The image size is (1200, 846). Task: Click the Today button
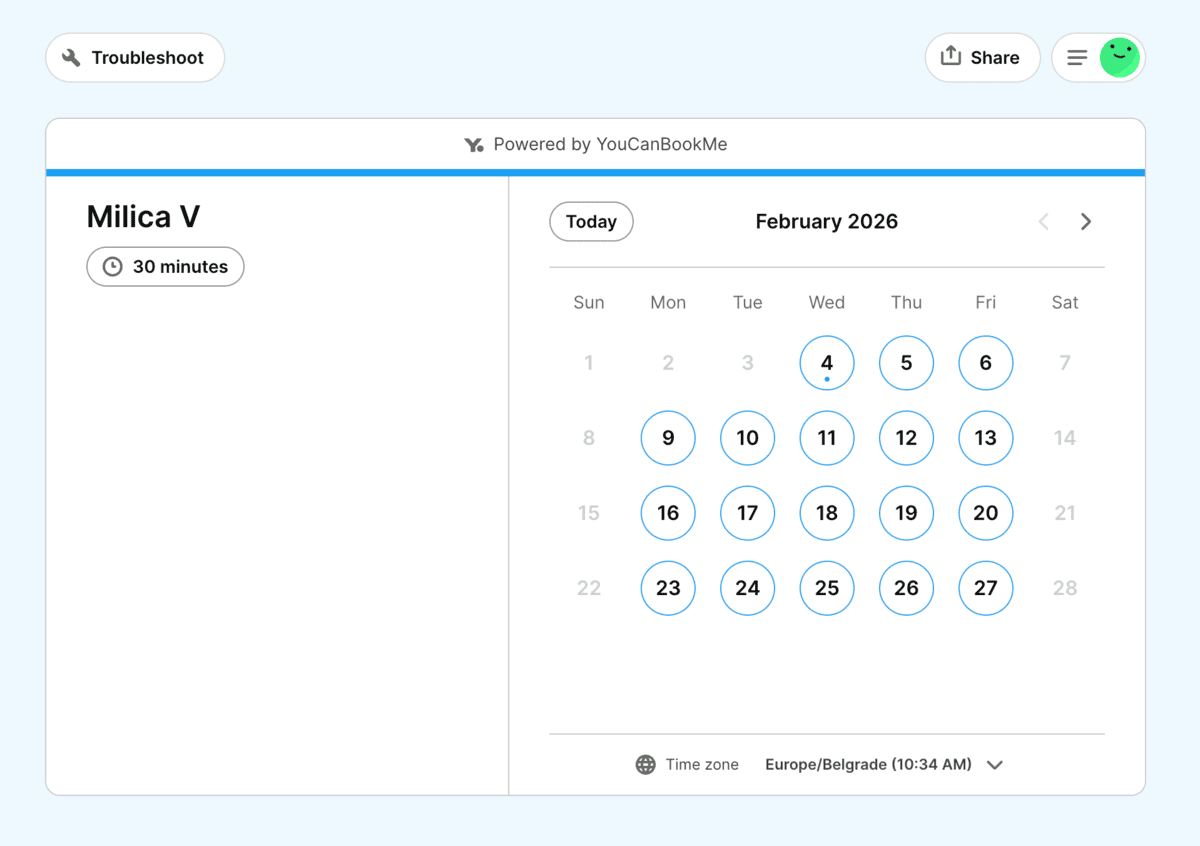point(591,221)
